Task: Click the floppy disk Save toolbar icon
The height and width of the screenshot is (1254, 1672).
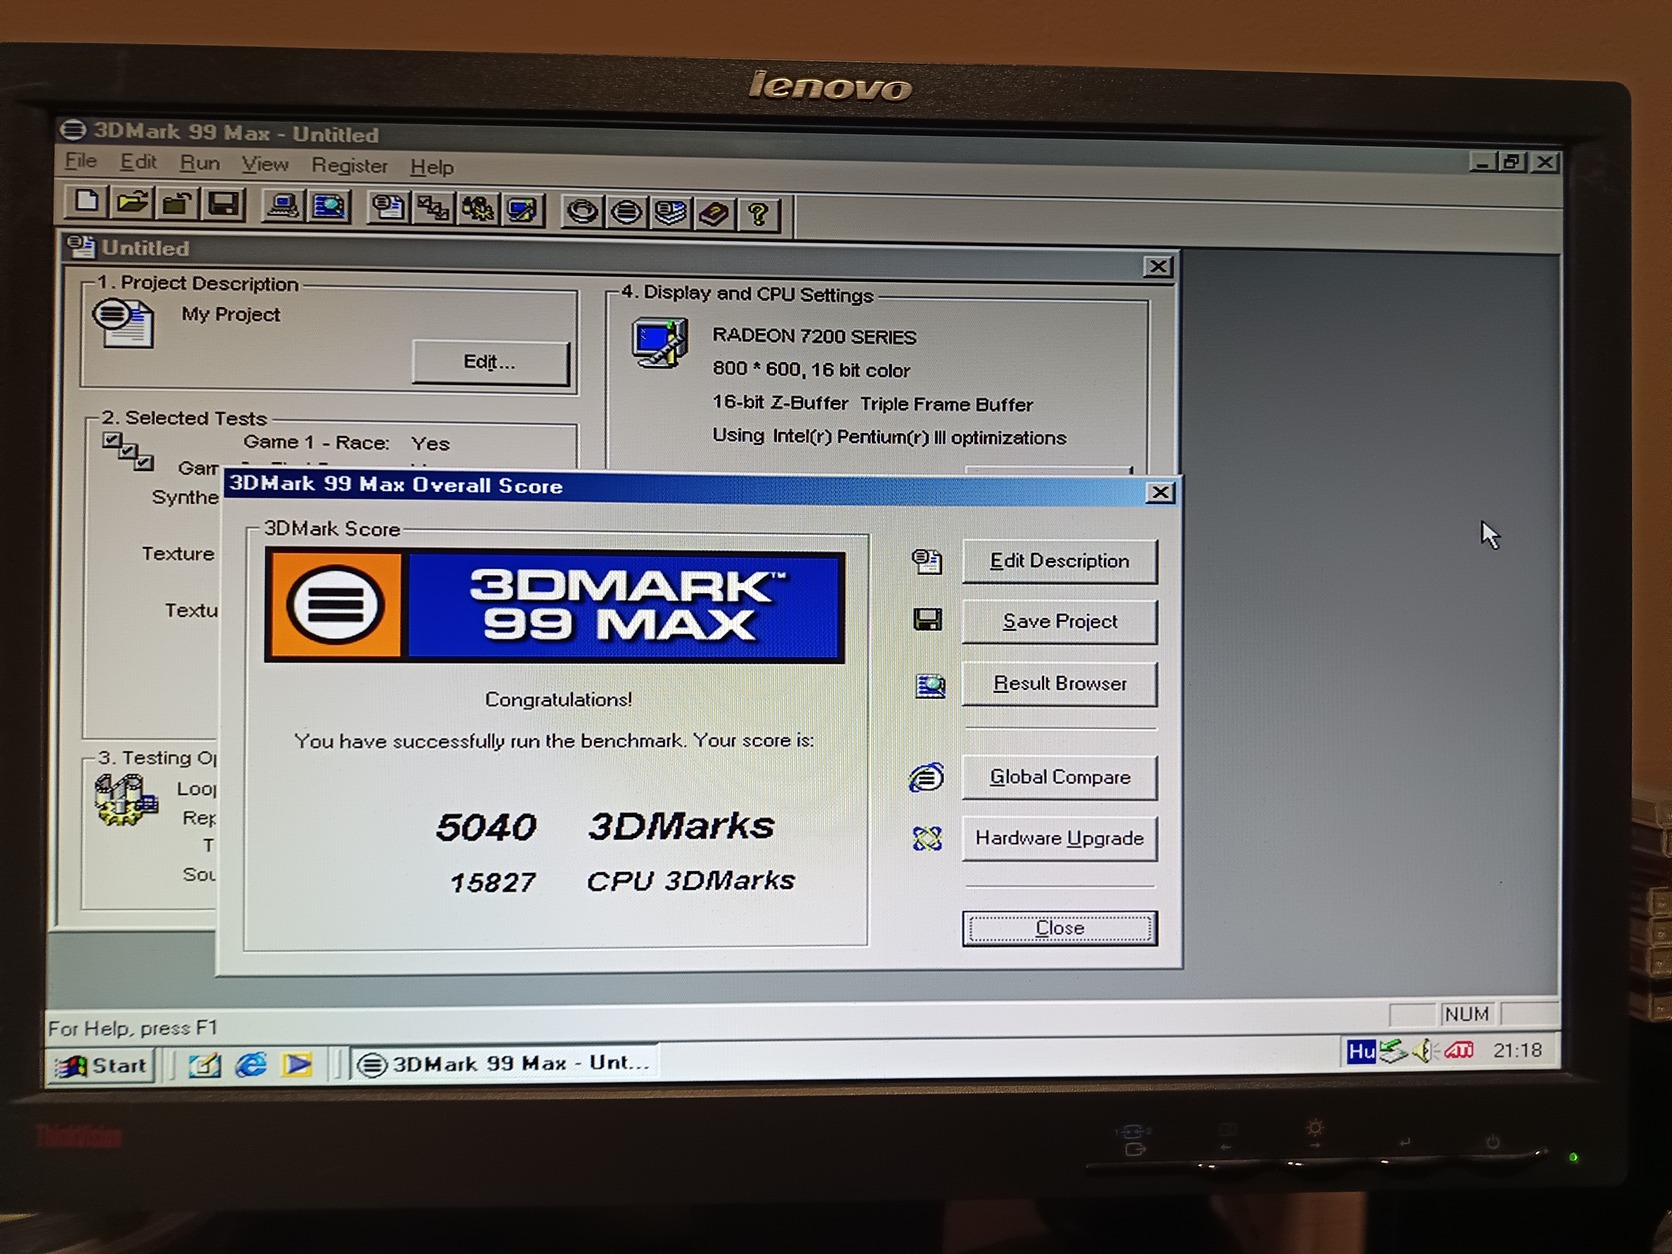Action: [223, 206]
